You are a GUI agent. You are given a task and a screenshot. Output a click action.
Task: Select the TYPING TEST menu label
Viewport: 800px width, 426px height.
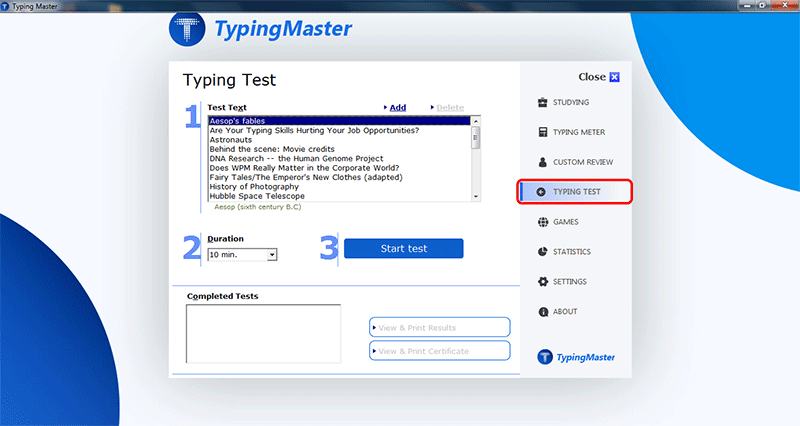click(x=577, y=192)
